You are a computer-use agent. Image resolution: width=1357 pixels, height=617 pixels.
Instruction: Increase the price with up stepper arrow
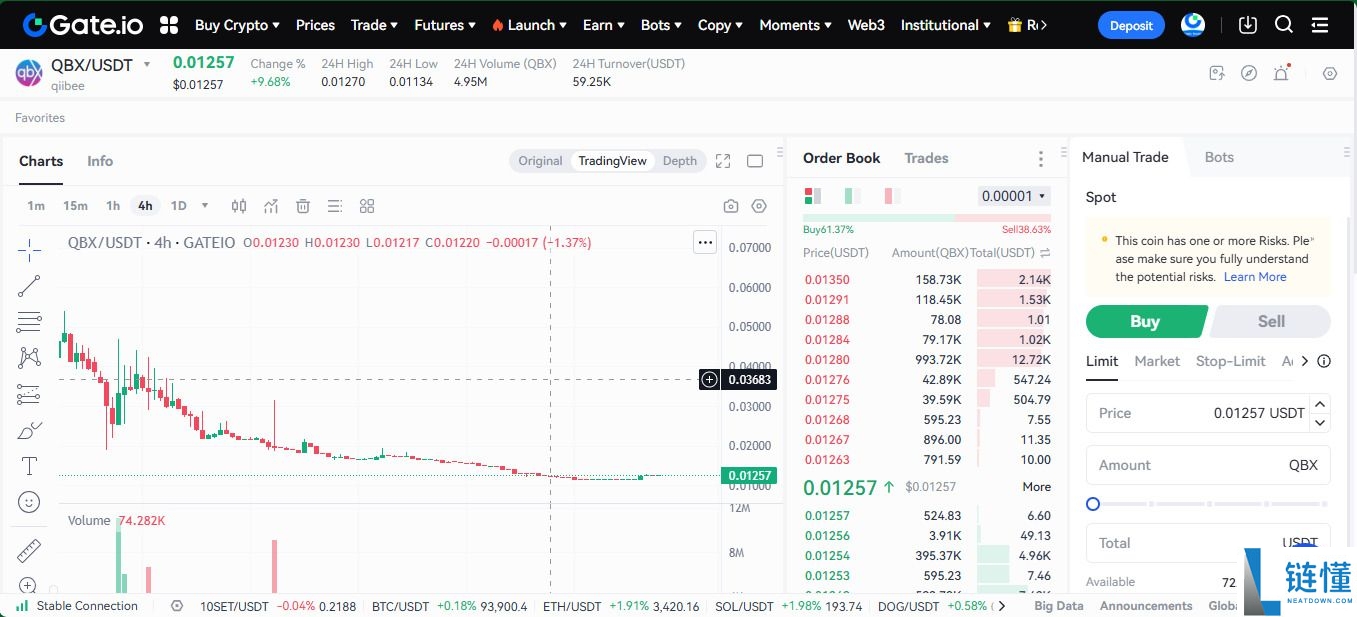pos(1320,405)
